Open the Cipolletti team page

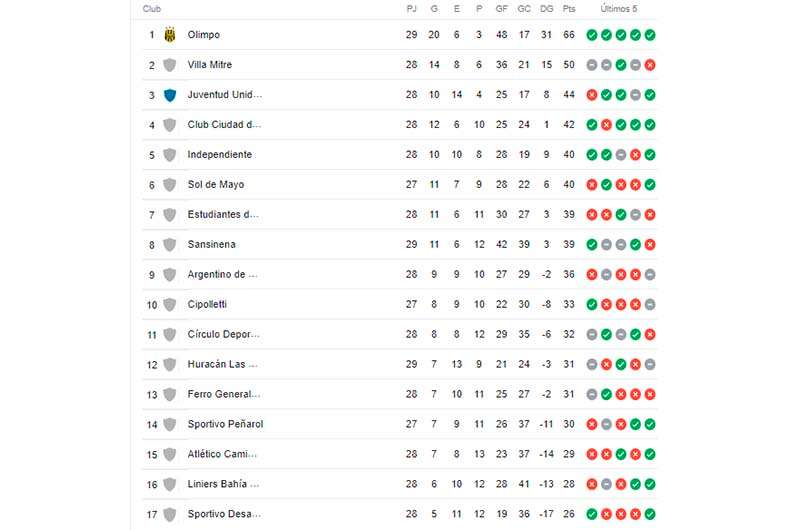pos(207,305)
